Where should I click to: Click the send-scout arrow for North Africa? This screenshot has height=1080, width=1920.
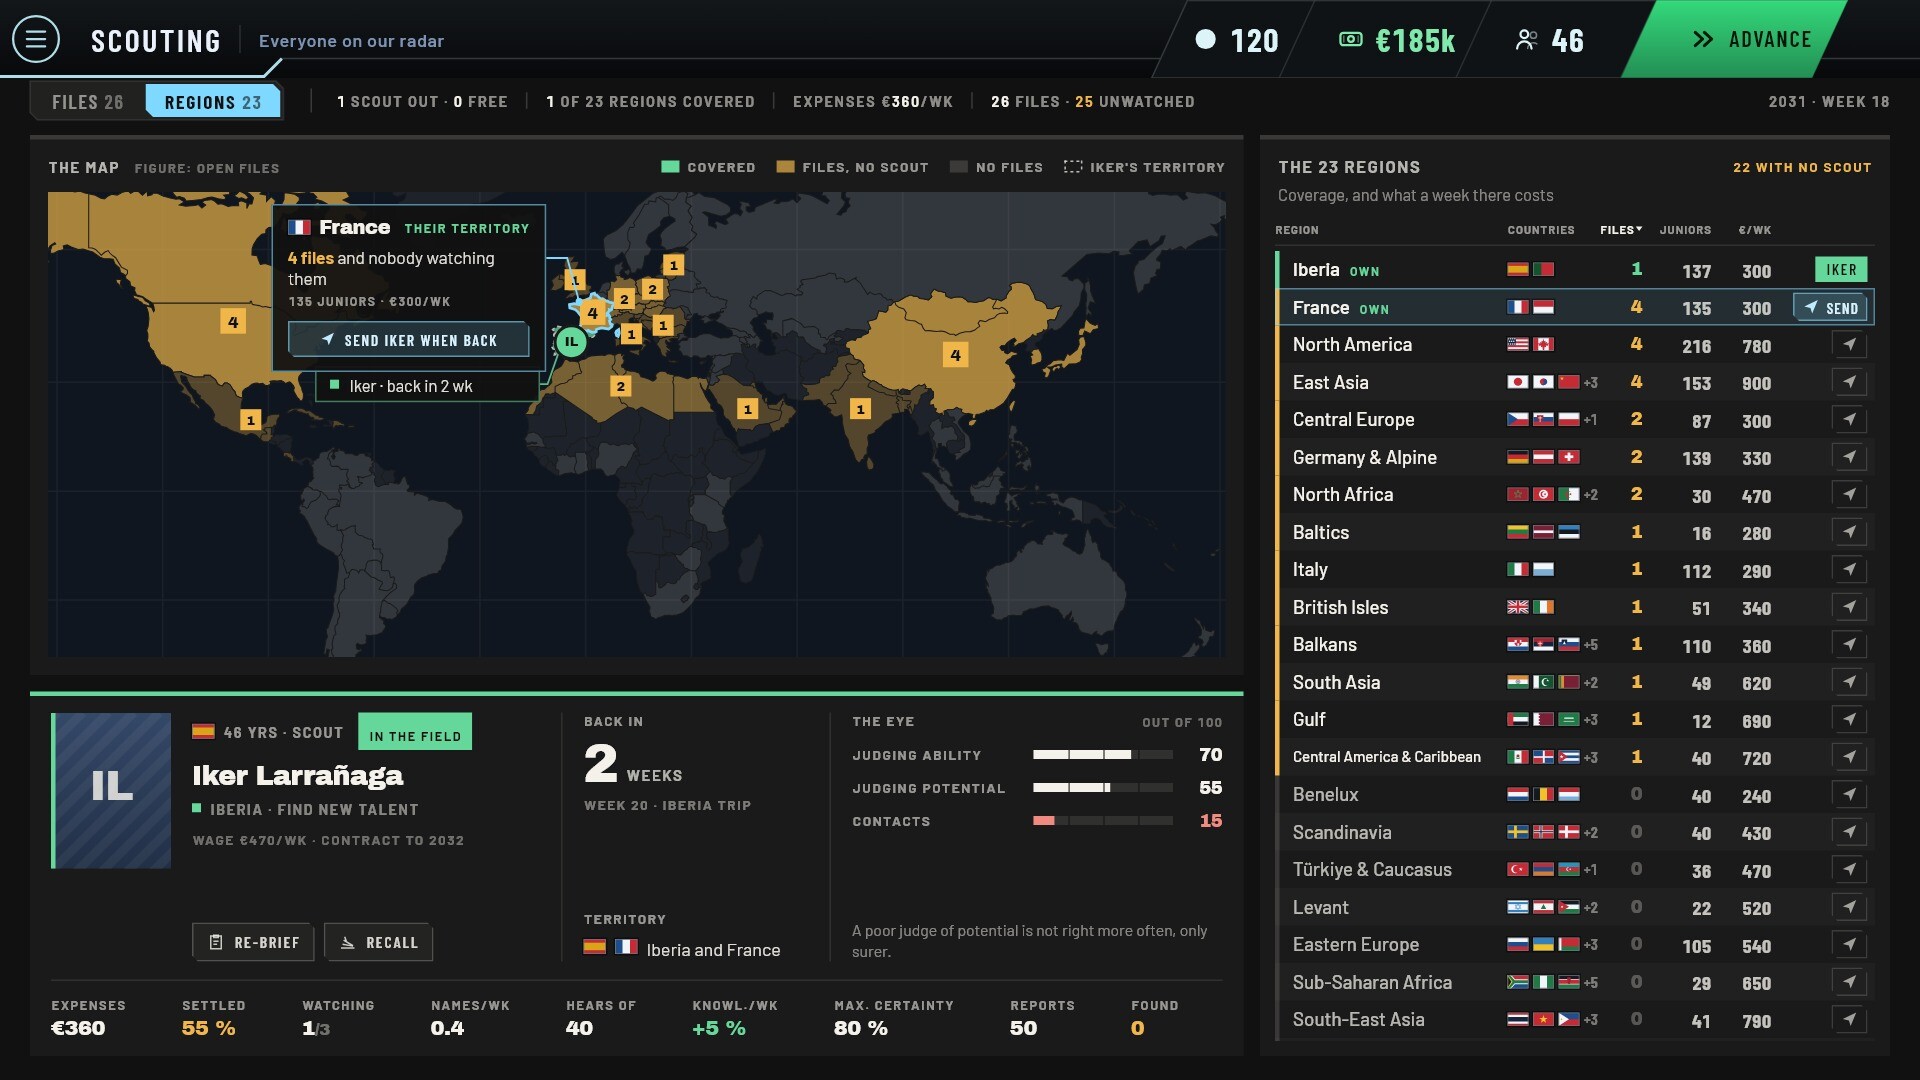pyautogui.click(x=1849, y=495)
